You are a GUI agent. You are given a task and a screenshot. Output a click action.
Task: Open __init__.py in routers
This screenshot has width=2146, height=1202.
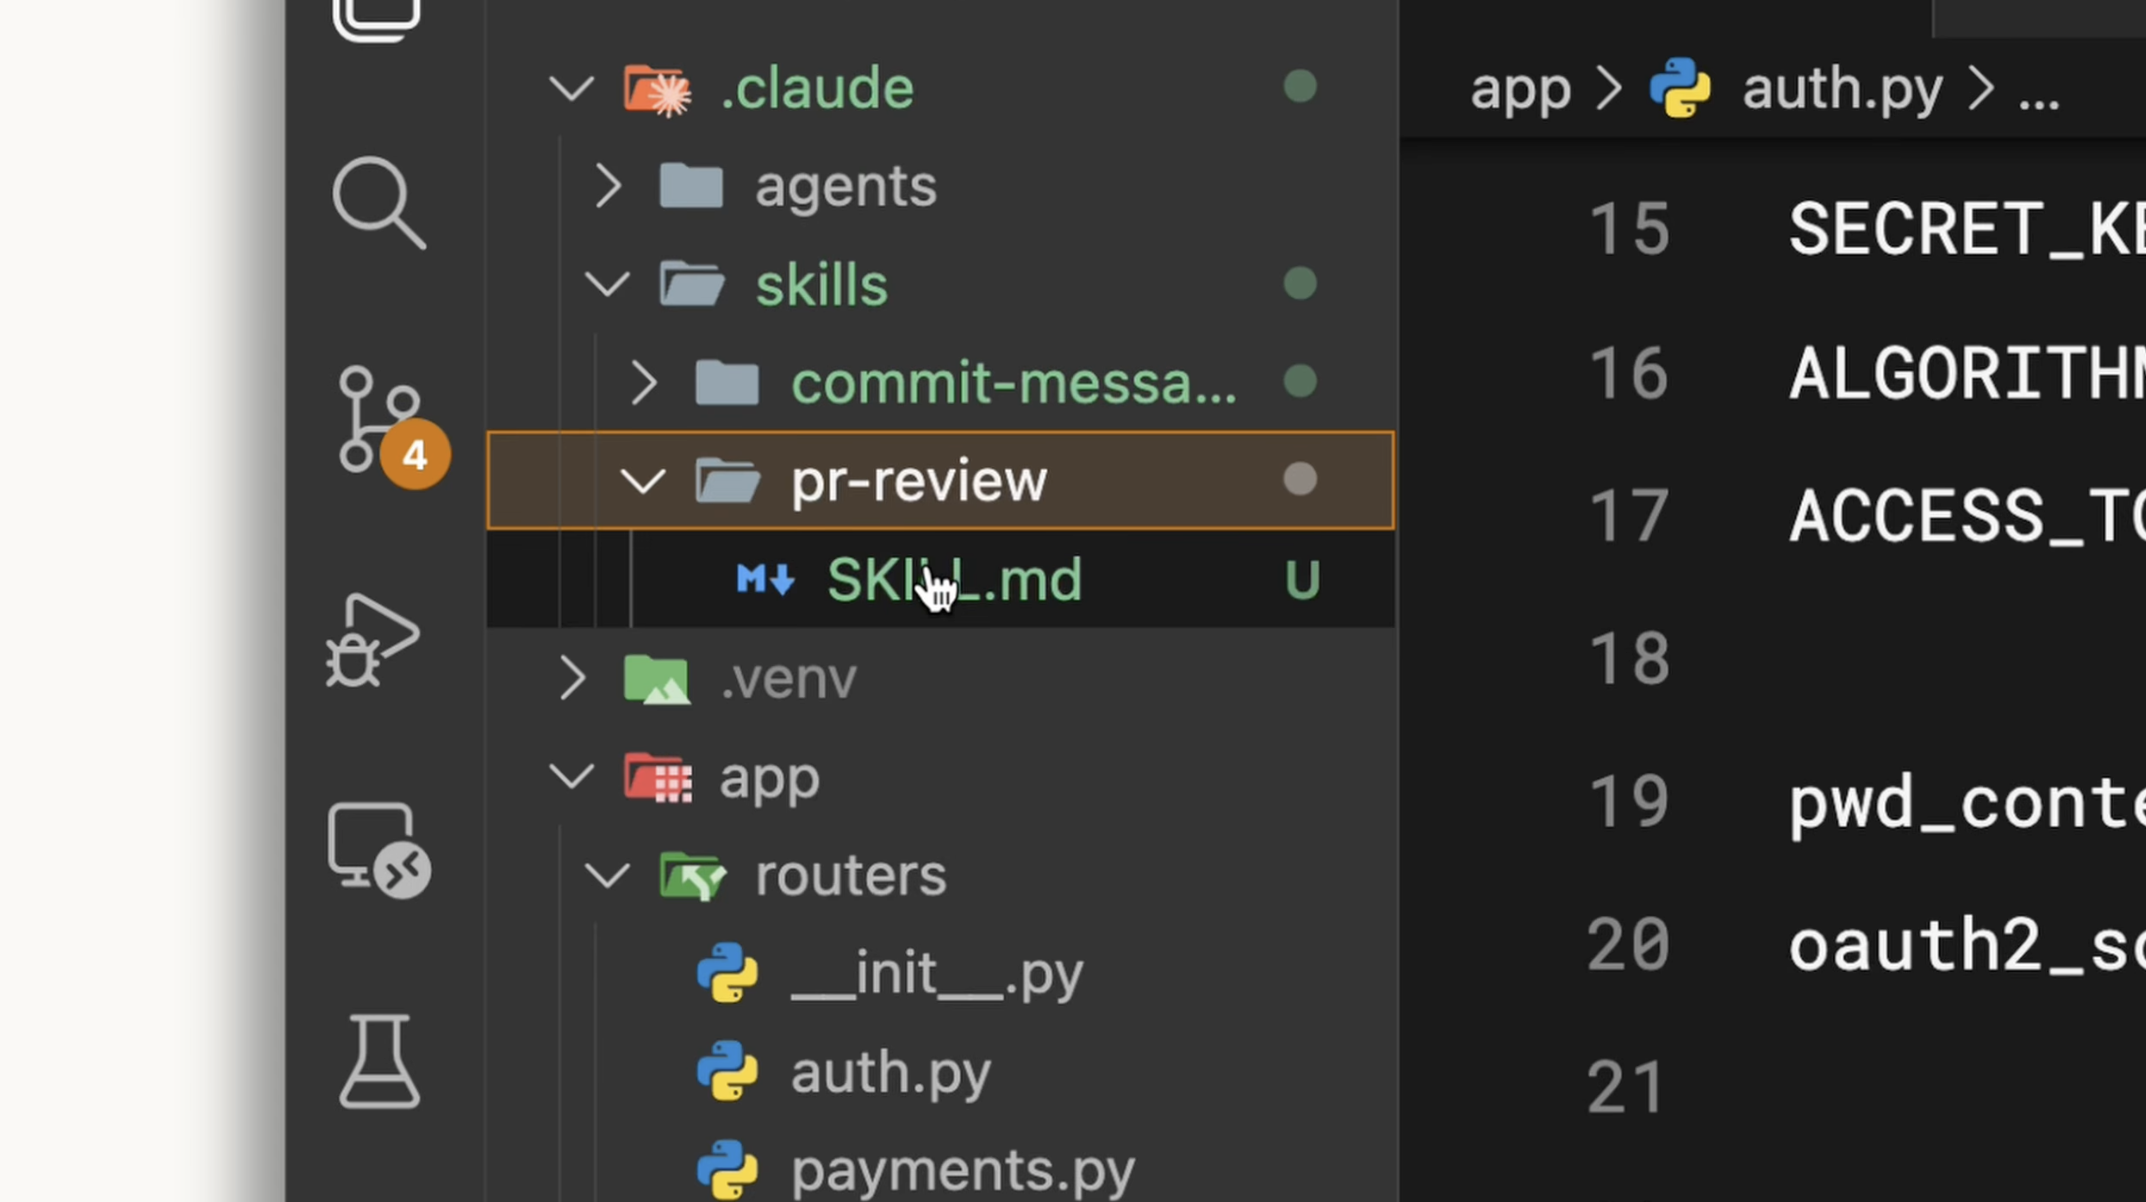click(936, 973)
